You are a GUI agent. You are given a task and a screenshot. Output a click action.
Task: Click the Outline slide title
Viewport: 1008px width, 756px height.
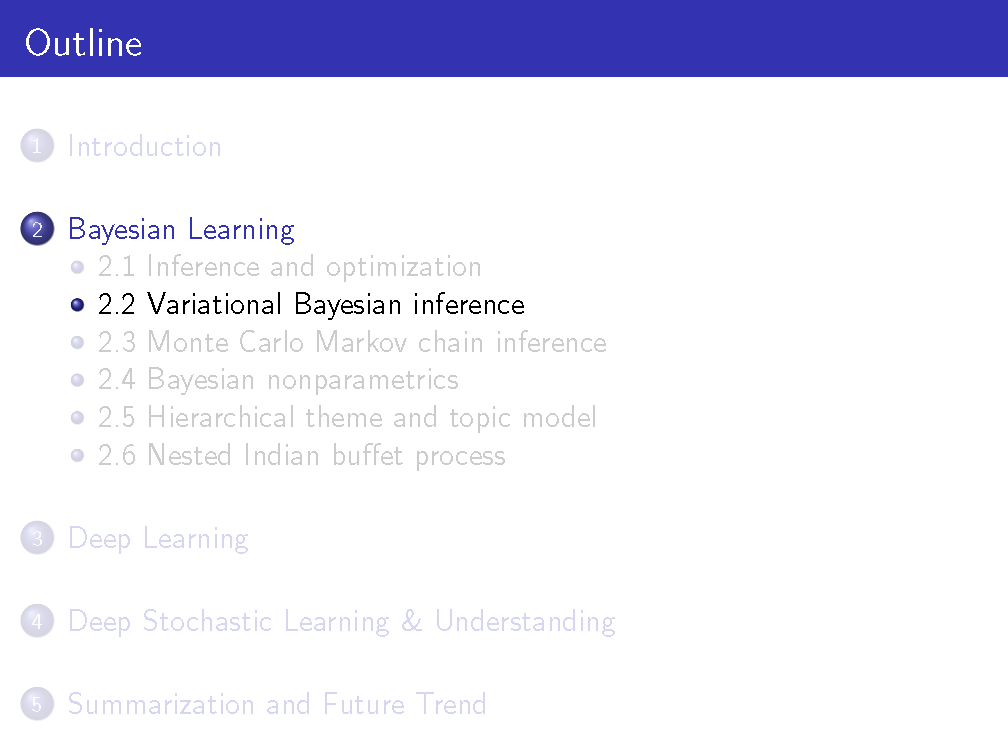coord(84,43)
